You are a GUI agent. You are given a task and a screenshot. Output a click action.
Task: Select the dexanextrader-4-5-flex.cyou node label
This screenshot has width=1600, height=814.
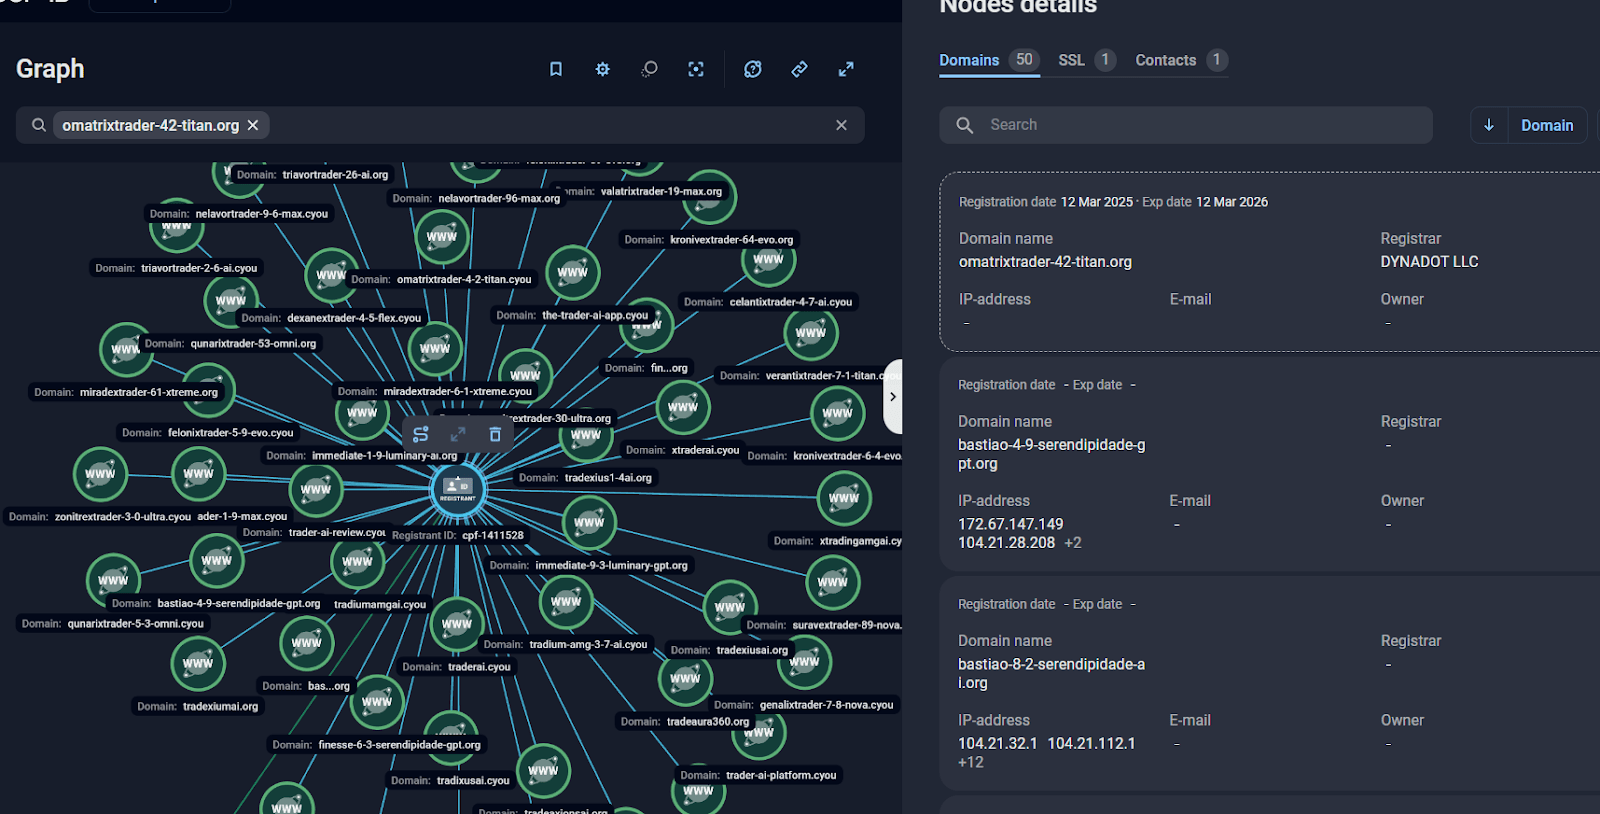coord(331,318)
